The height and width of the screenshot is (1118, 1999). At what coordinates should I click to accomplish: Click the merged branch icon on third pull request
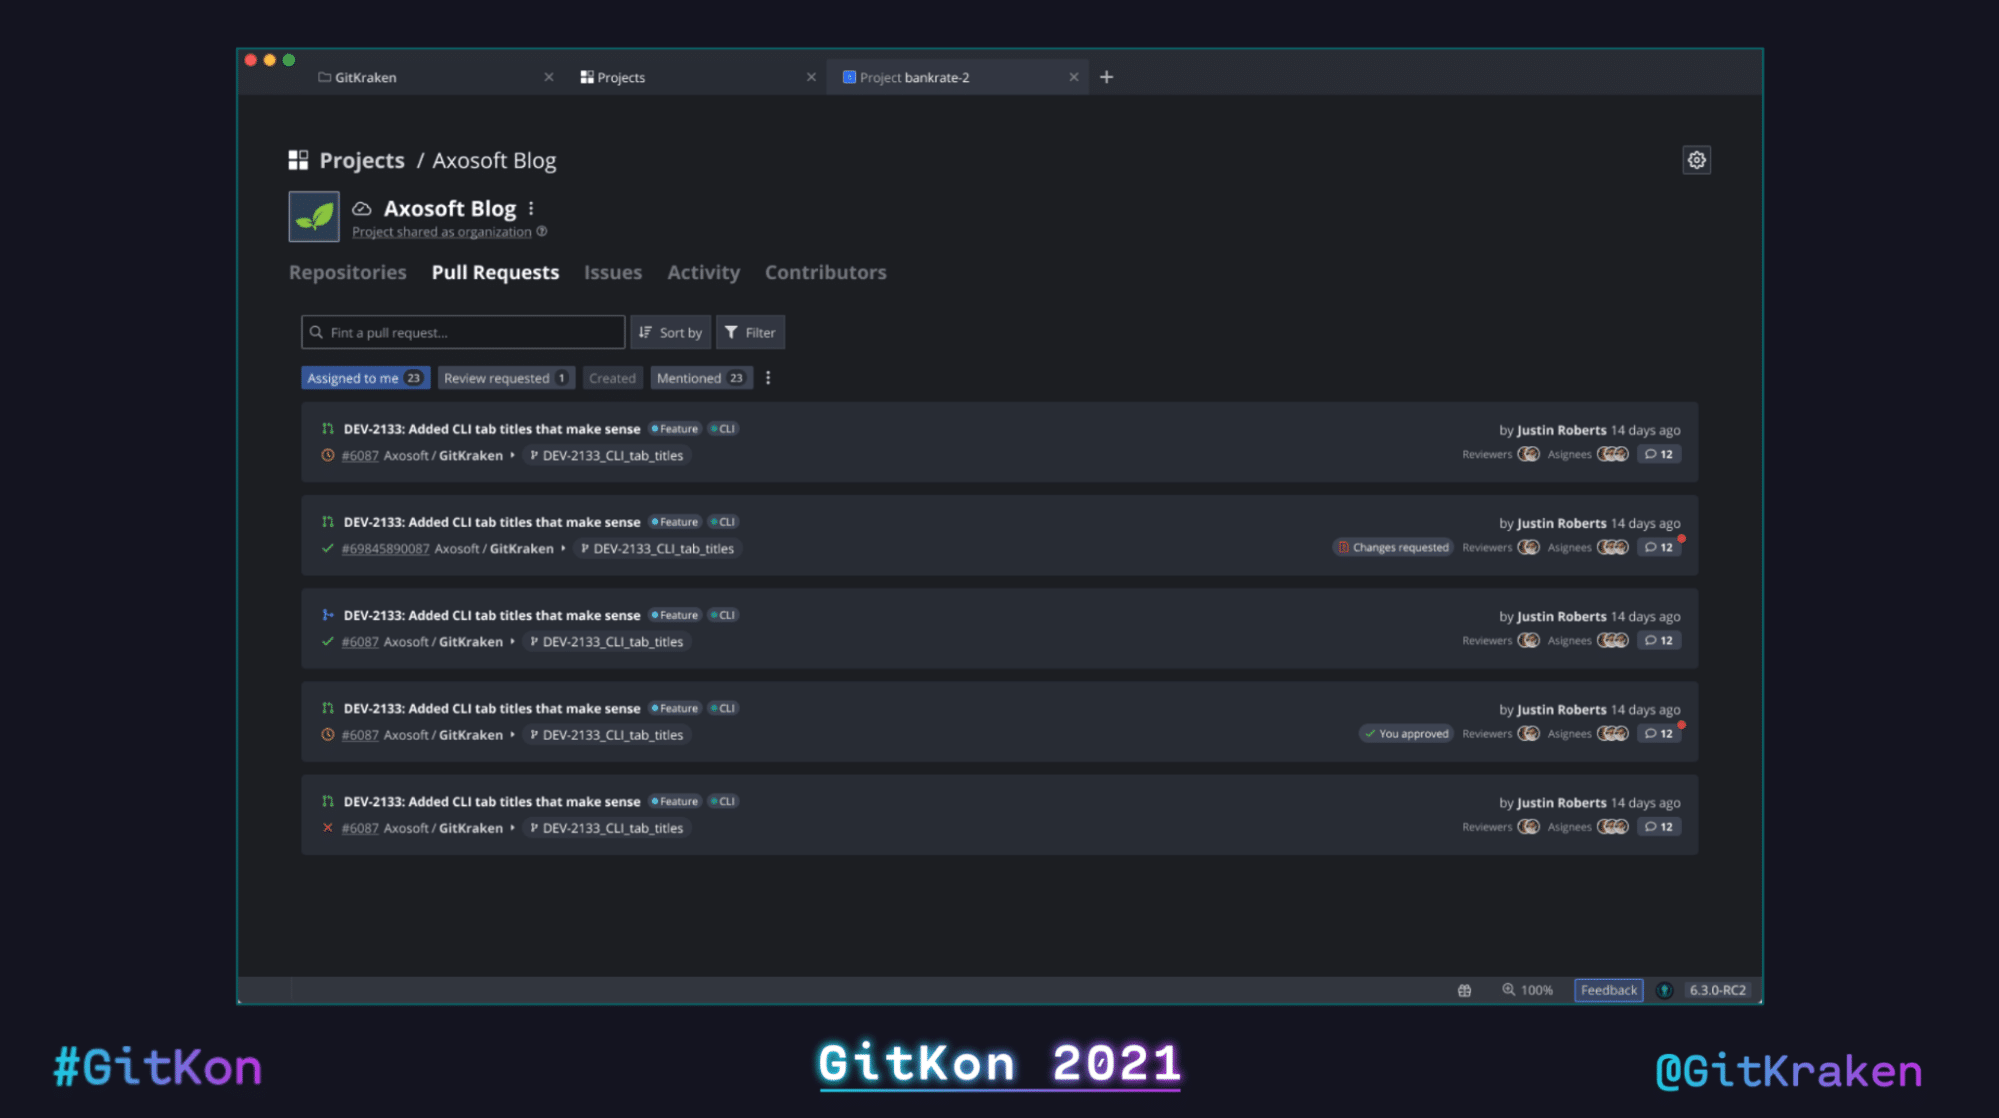327,615
